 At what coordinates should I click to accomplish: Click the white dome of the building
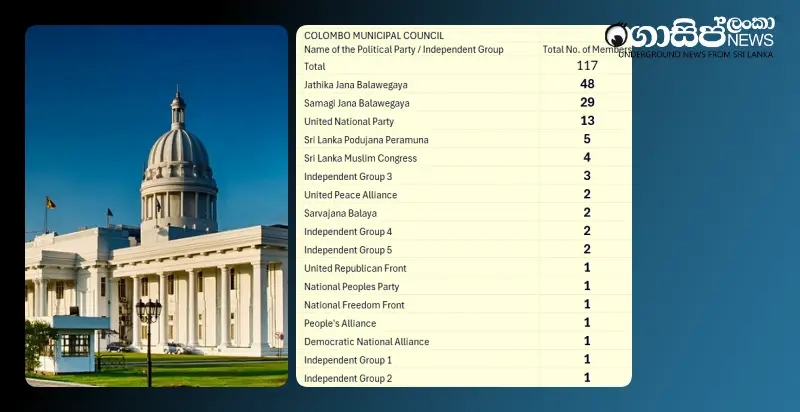pos(178,148)
